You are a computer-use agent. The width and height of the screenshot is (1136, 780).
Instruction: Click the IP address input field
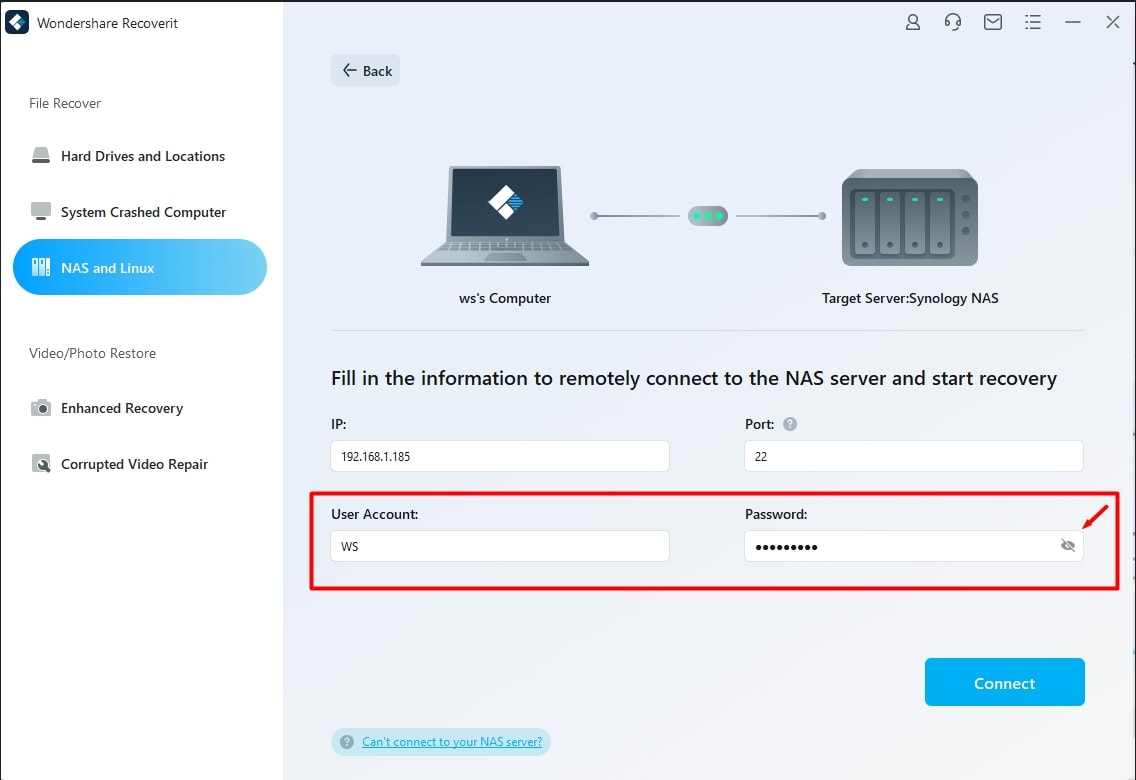click(x=500, y=456)
